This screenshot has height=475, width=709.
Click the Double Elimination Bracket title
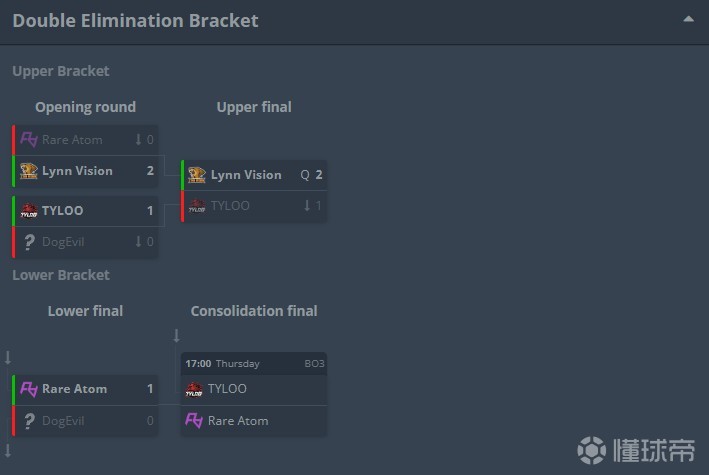tap(135, 20)
